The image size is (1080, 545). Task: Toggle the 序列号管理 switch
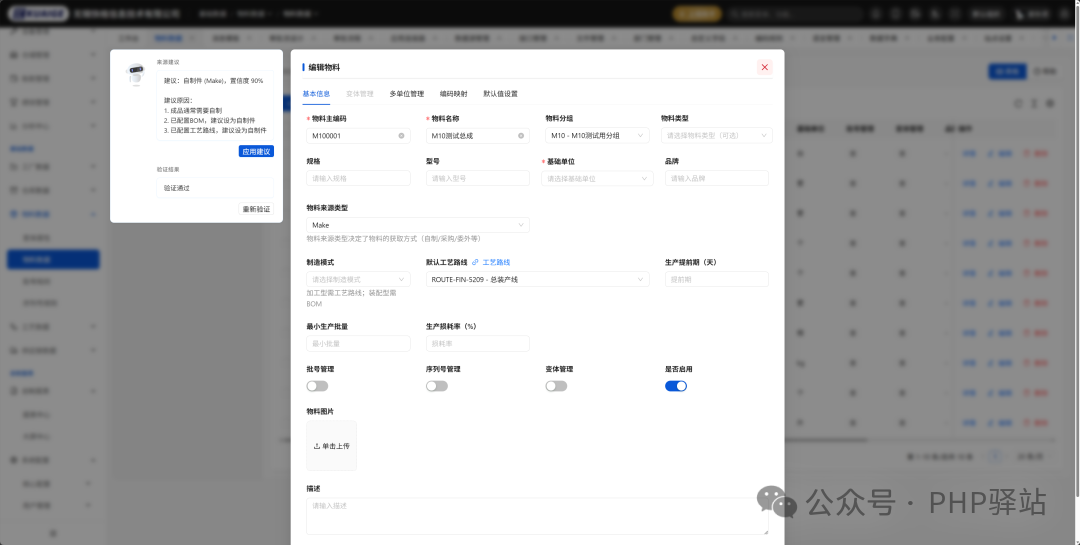tap(437, 386)
